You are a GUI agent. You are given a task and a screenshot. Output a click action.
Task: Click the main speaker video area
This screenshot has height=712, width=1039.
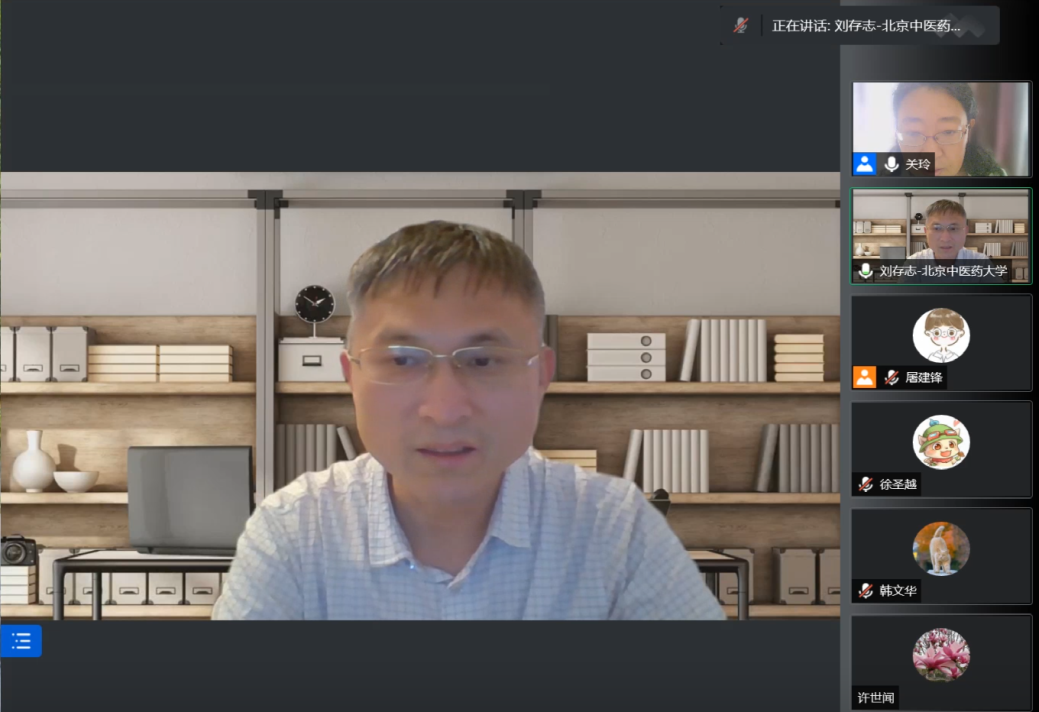(420, 400)
